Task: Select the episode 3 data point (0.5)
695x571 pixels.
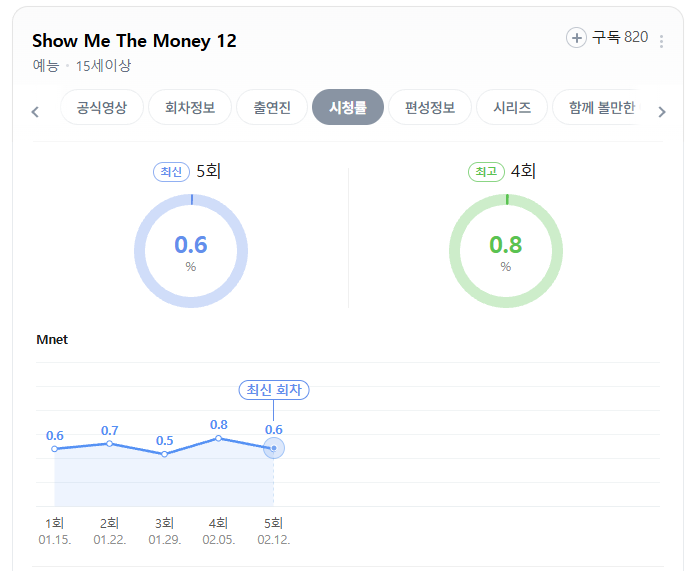Action: (x=165, y=454)
